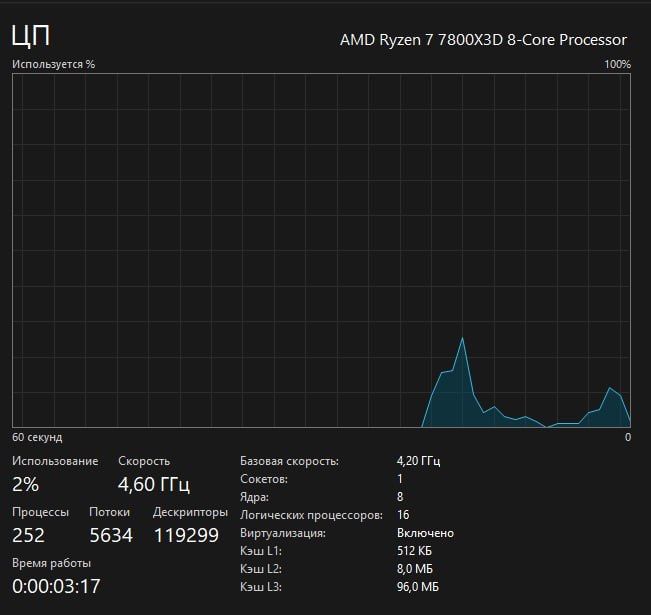Click the Потоки label
Screen dimensions: 651x615
click(110, 512)
